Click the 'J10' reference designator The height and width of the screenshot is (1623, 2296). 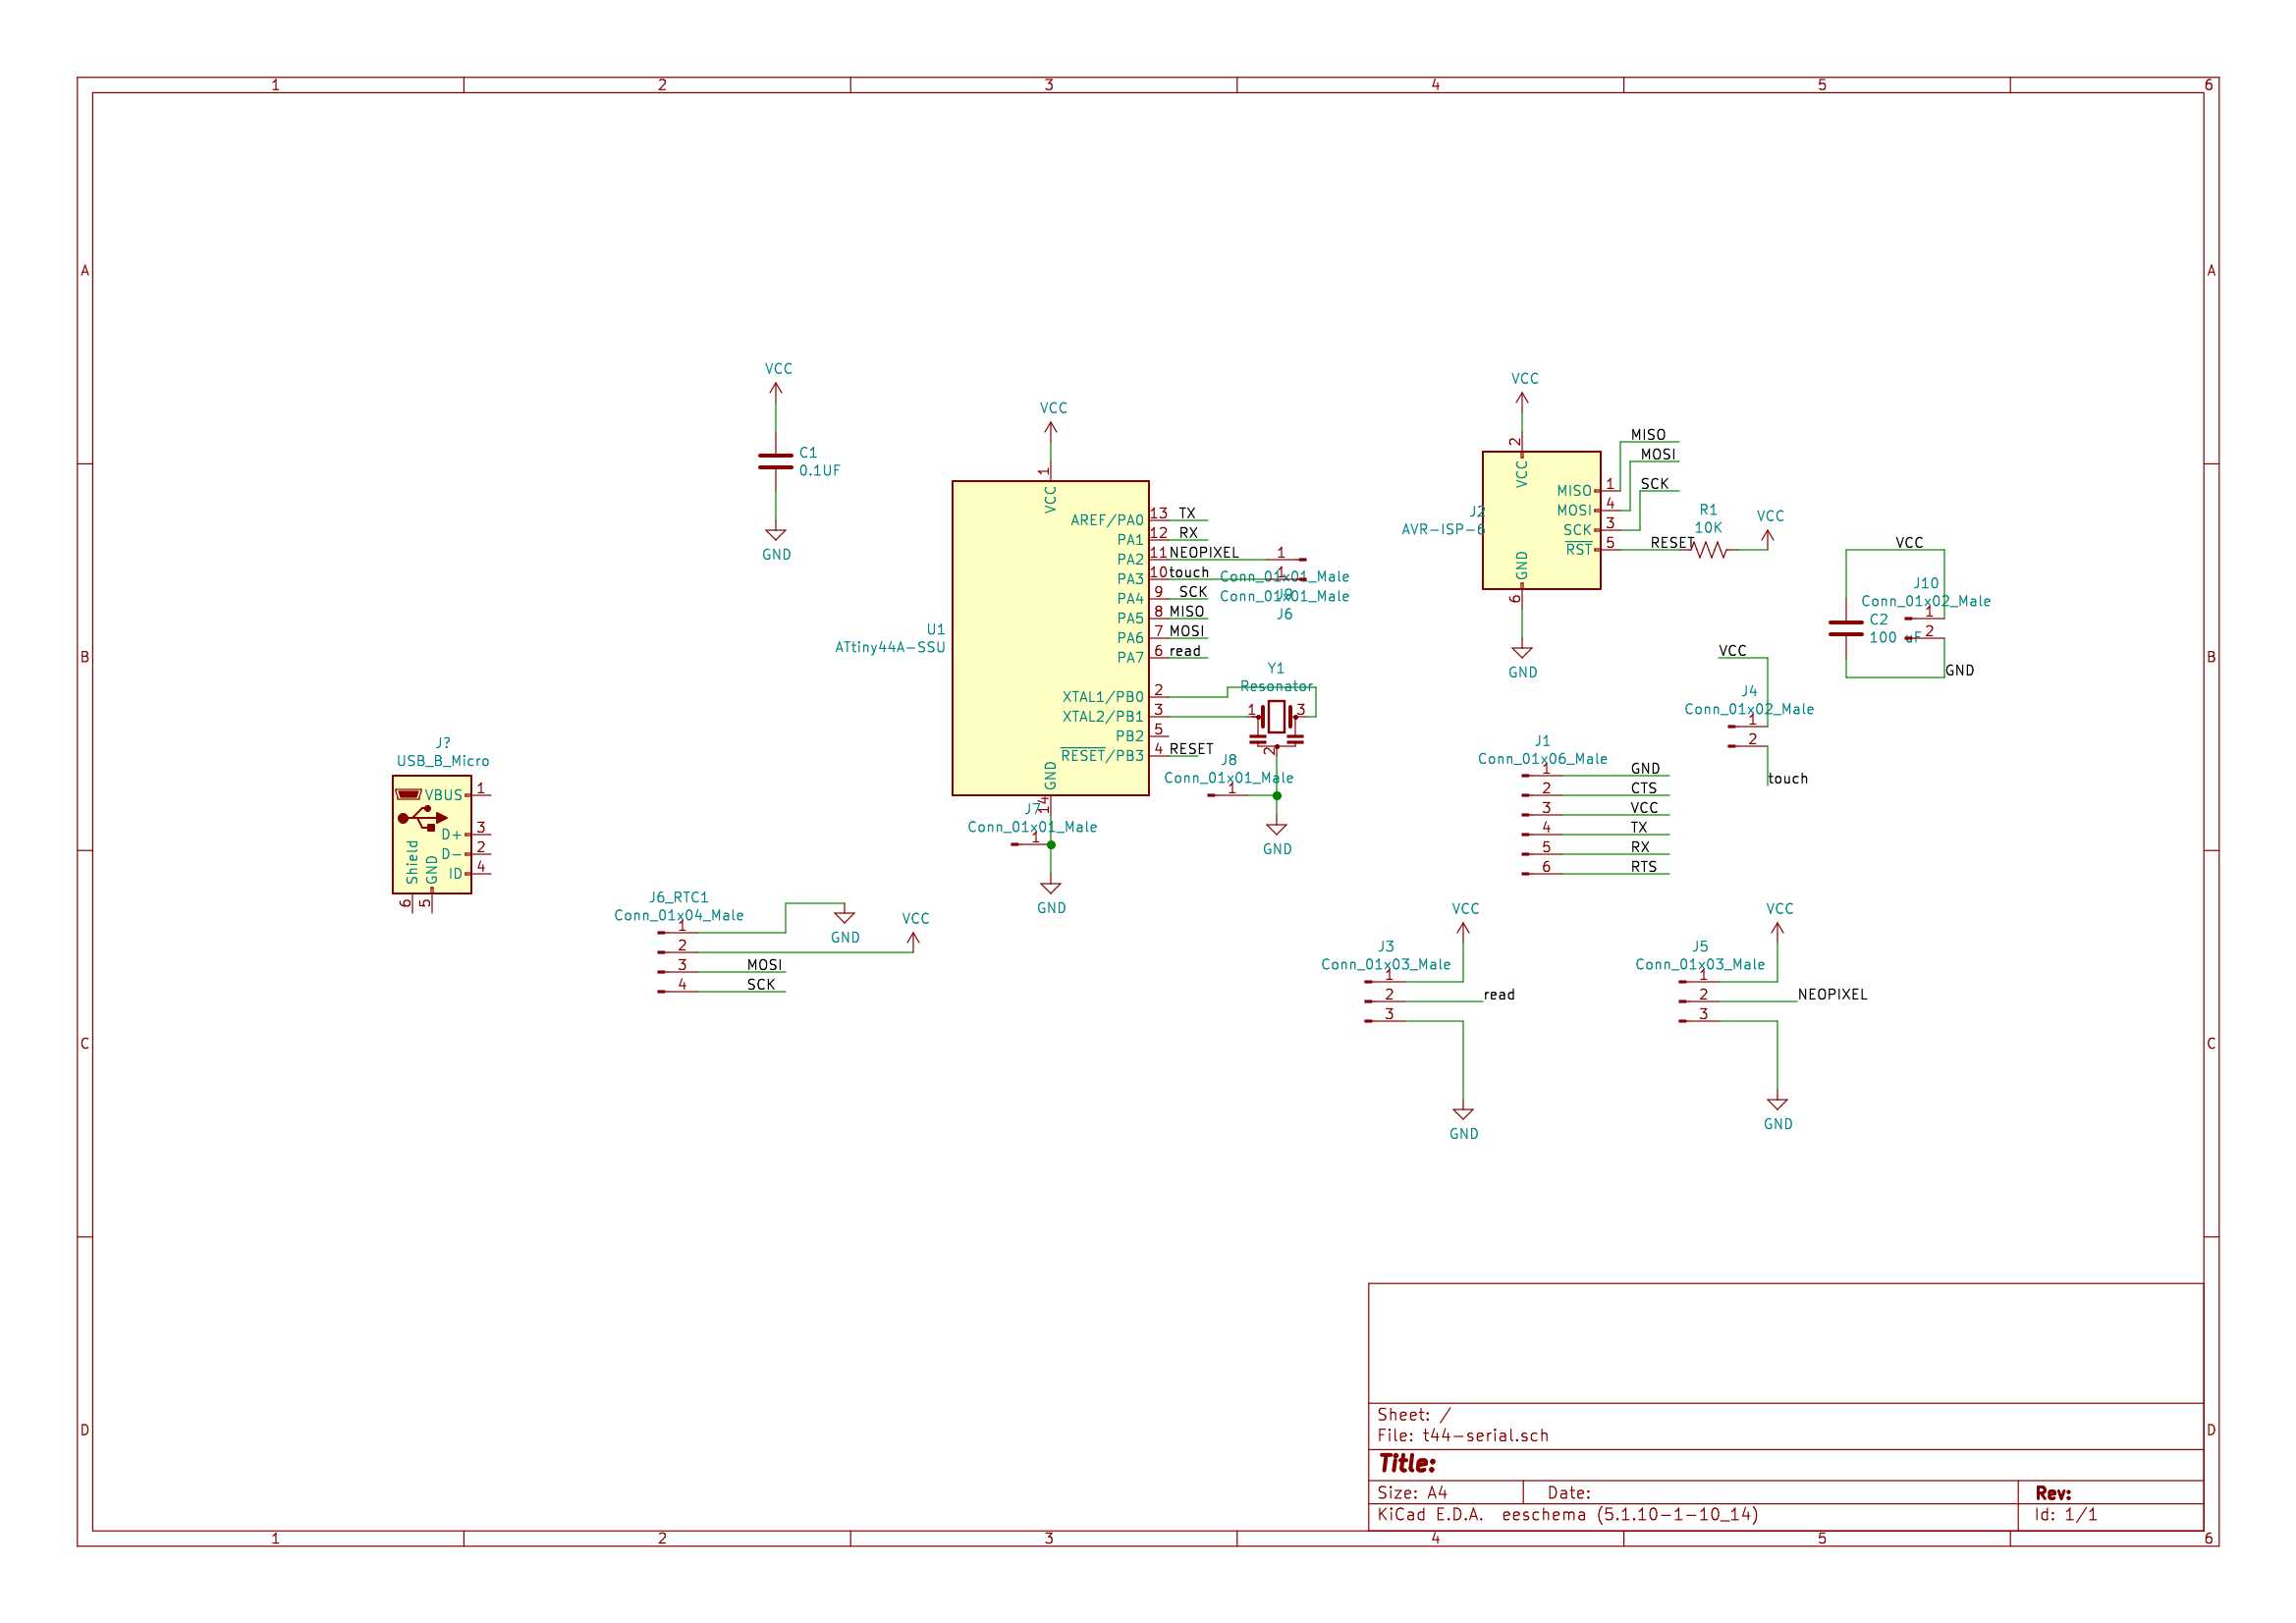(x=1926, y=584)
